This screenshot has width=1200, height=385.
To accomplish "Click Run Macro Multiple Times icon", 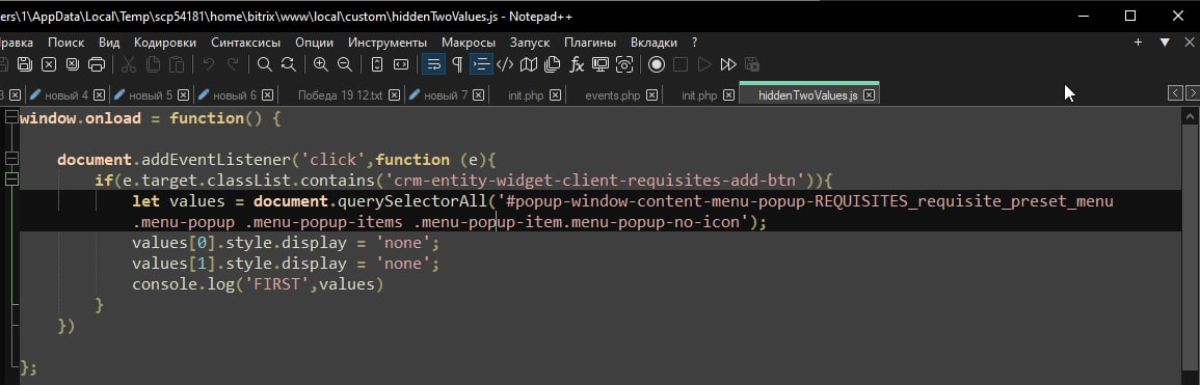I will pyautogui.click(x=729, y=65).
